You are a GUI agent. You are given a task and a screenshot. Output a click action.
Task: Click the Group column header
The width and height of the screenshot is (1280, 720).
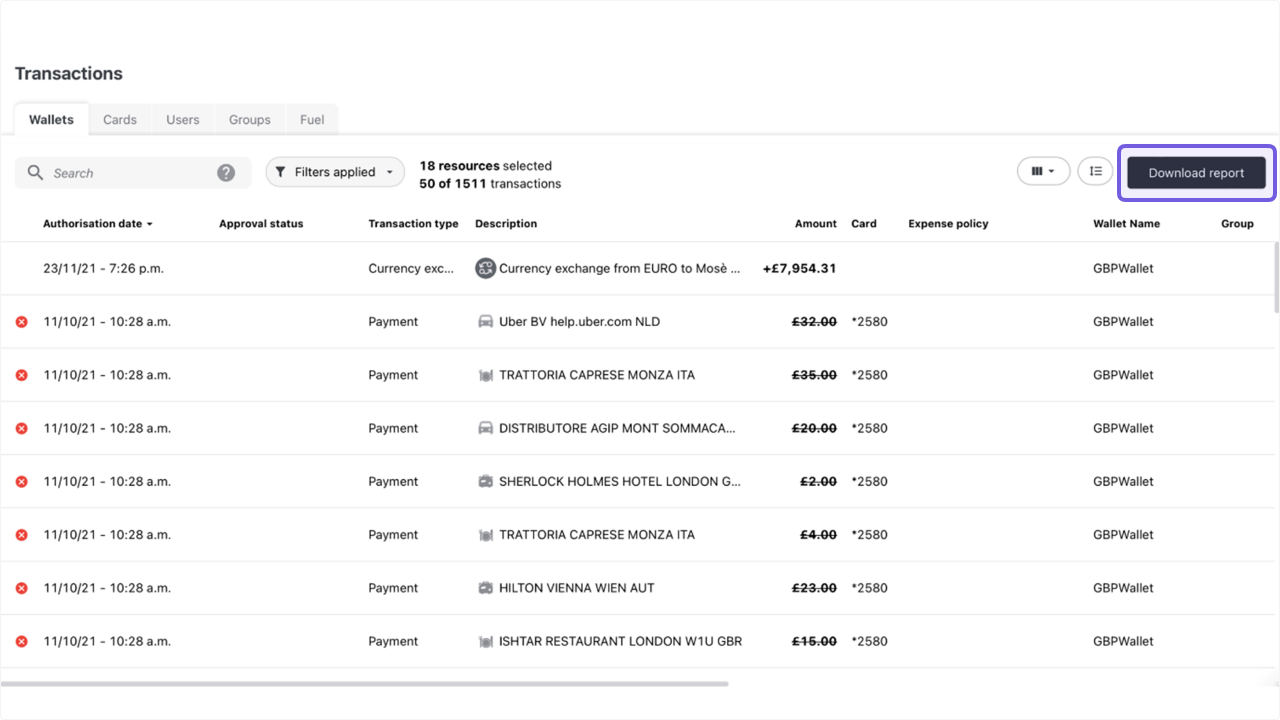coord(1237,224)
